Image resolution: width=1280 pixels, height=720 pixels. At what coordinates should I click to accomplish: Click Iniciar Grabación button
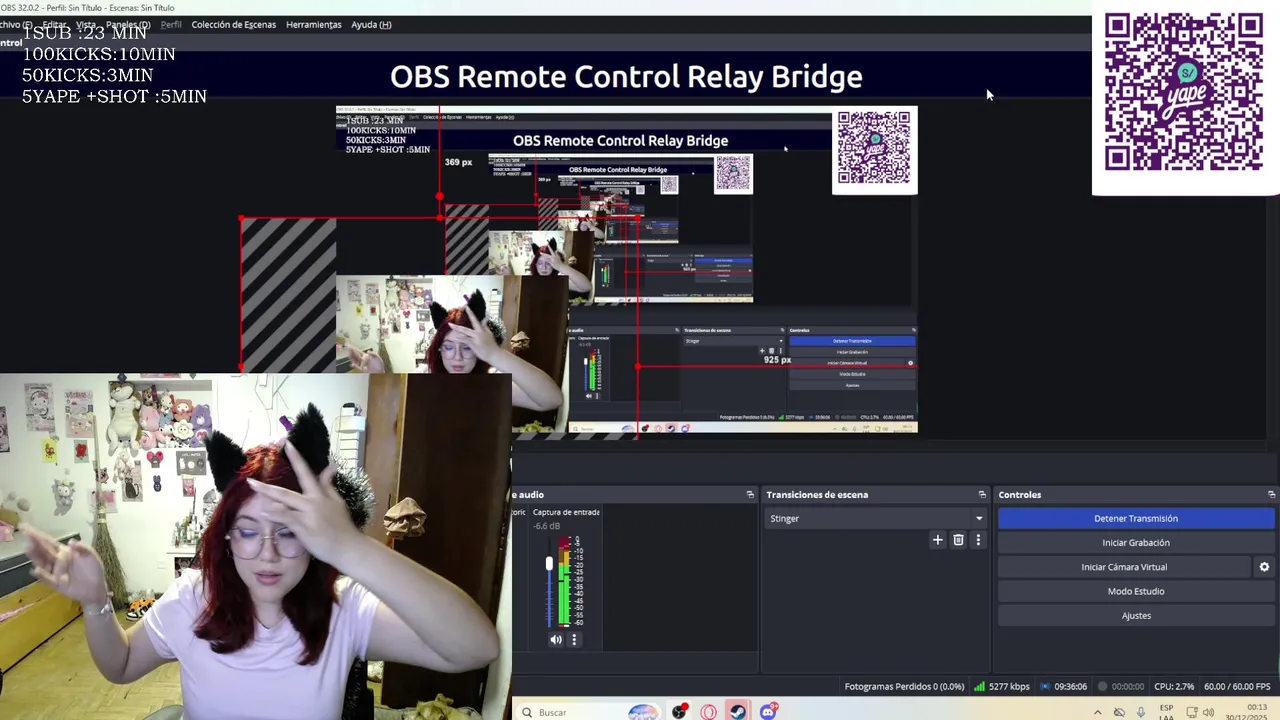[1136, 543]
